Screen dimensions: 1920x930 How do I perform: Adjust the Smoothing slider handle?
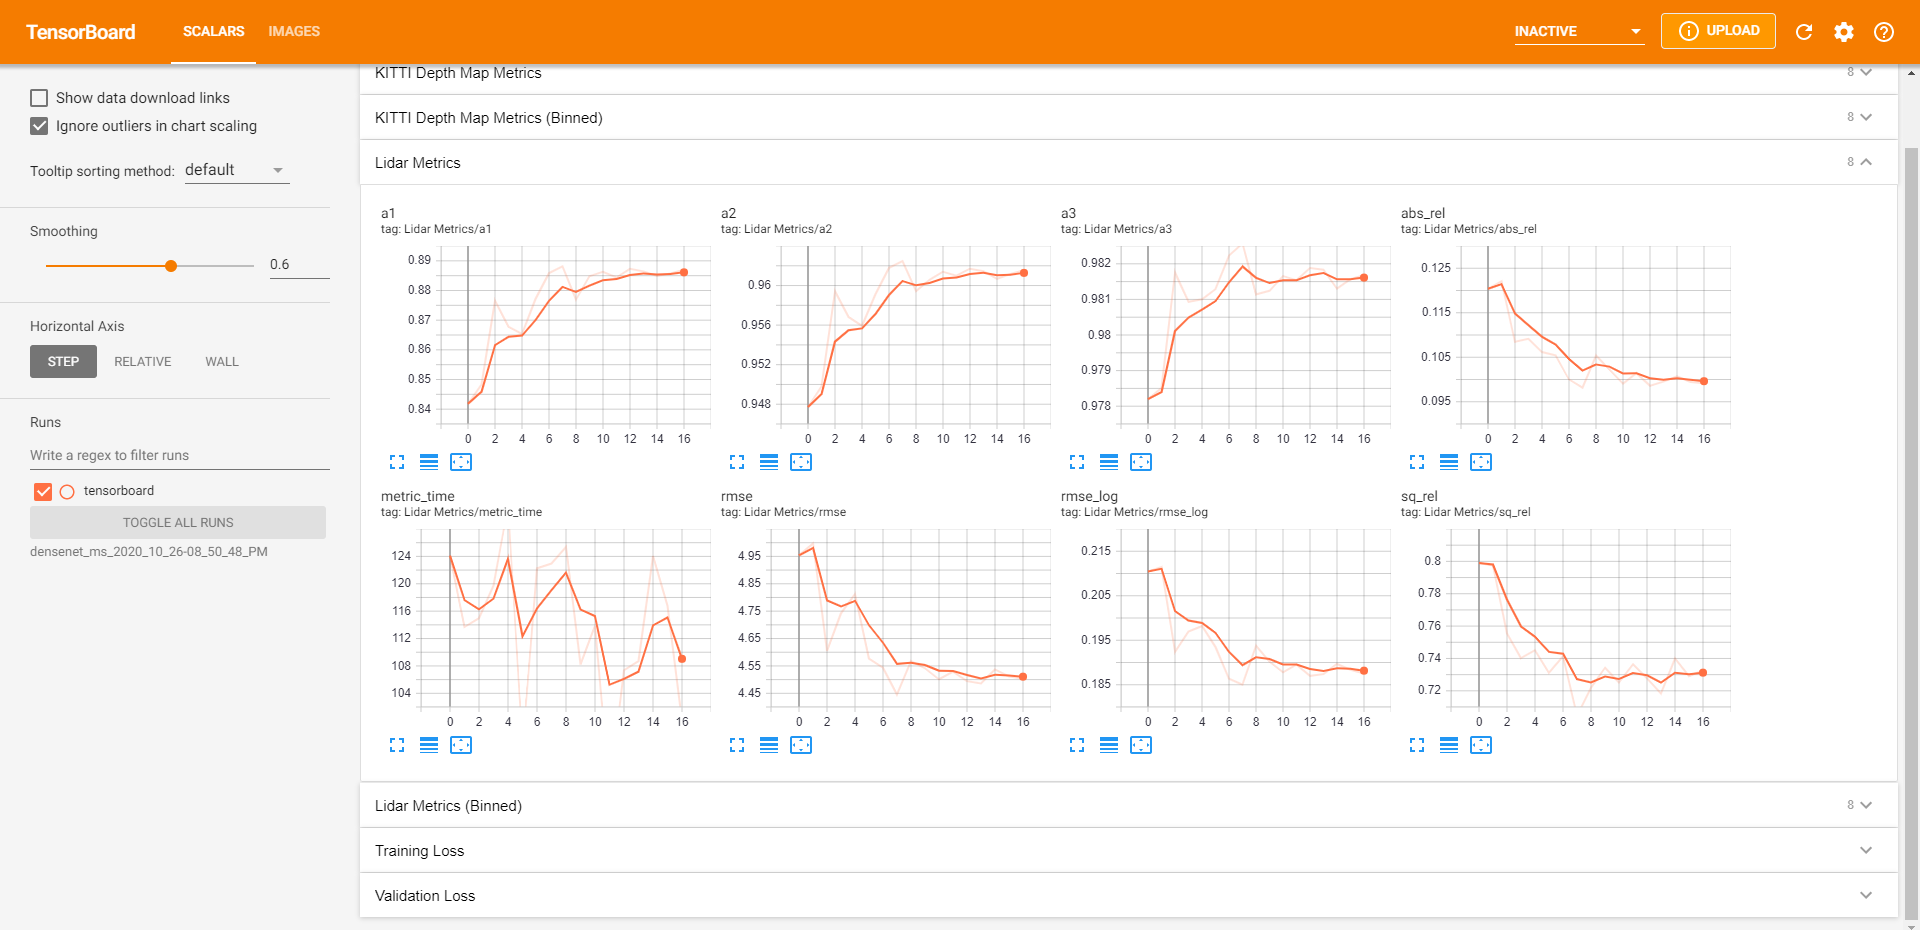pos(171,266)
